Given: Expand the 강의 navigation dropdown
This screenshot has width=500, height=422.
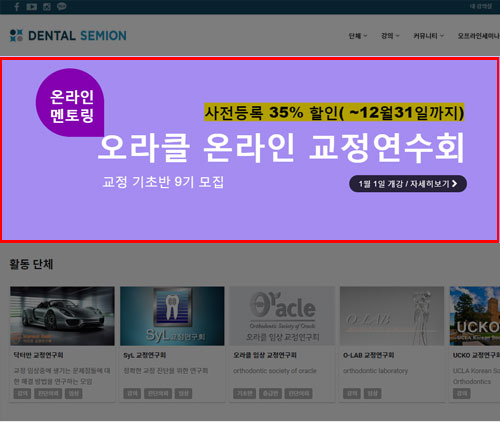Looking at the screenshot, I should (390, 36).
